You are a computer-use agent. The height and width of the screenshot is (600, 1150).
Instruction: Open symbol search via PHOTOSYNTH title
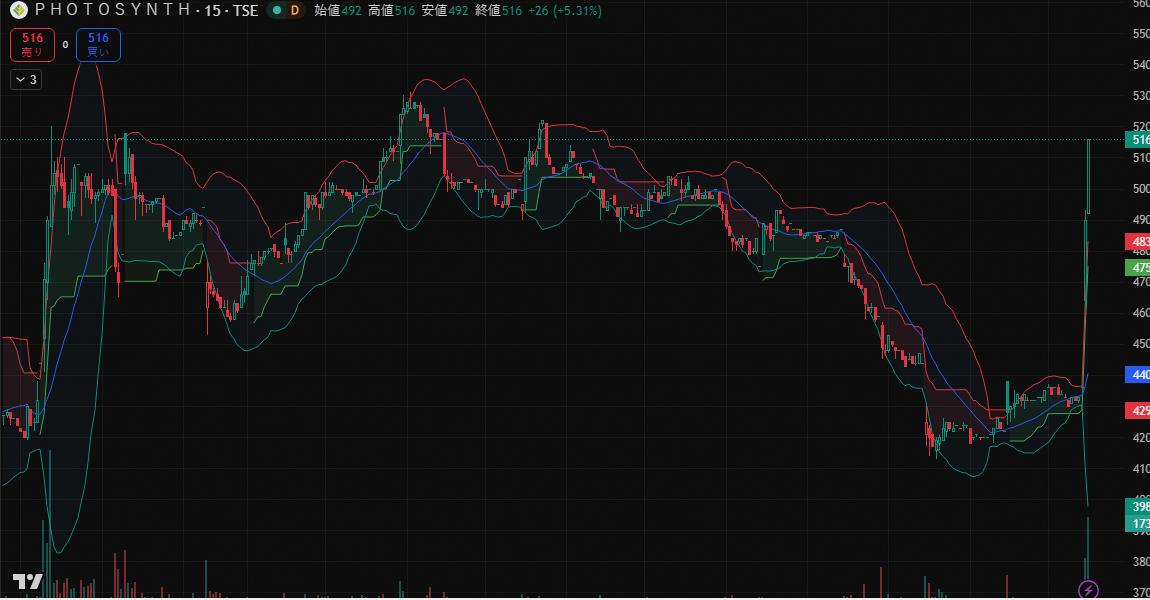point(113,10)
